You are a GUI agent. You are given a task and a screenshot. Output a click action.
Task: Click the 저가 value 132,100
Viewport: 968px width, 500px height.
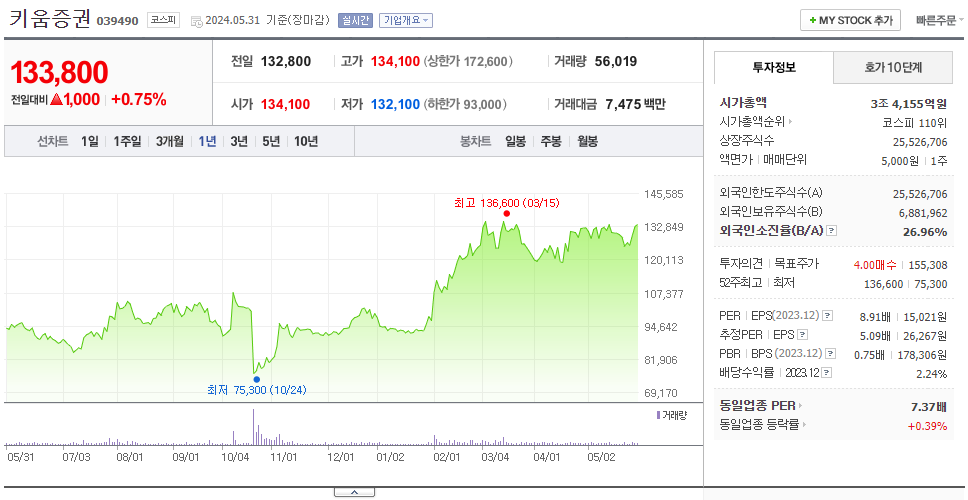click(396, 104)
